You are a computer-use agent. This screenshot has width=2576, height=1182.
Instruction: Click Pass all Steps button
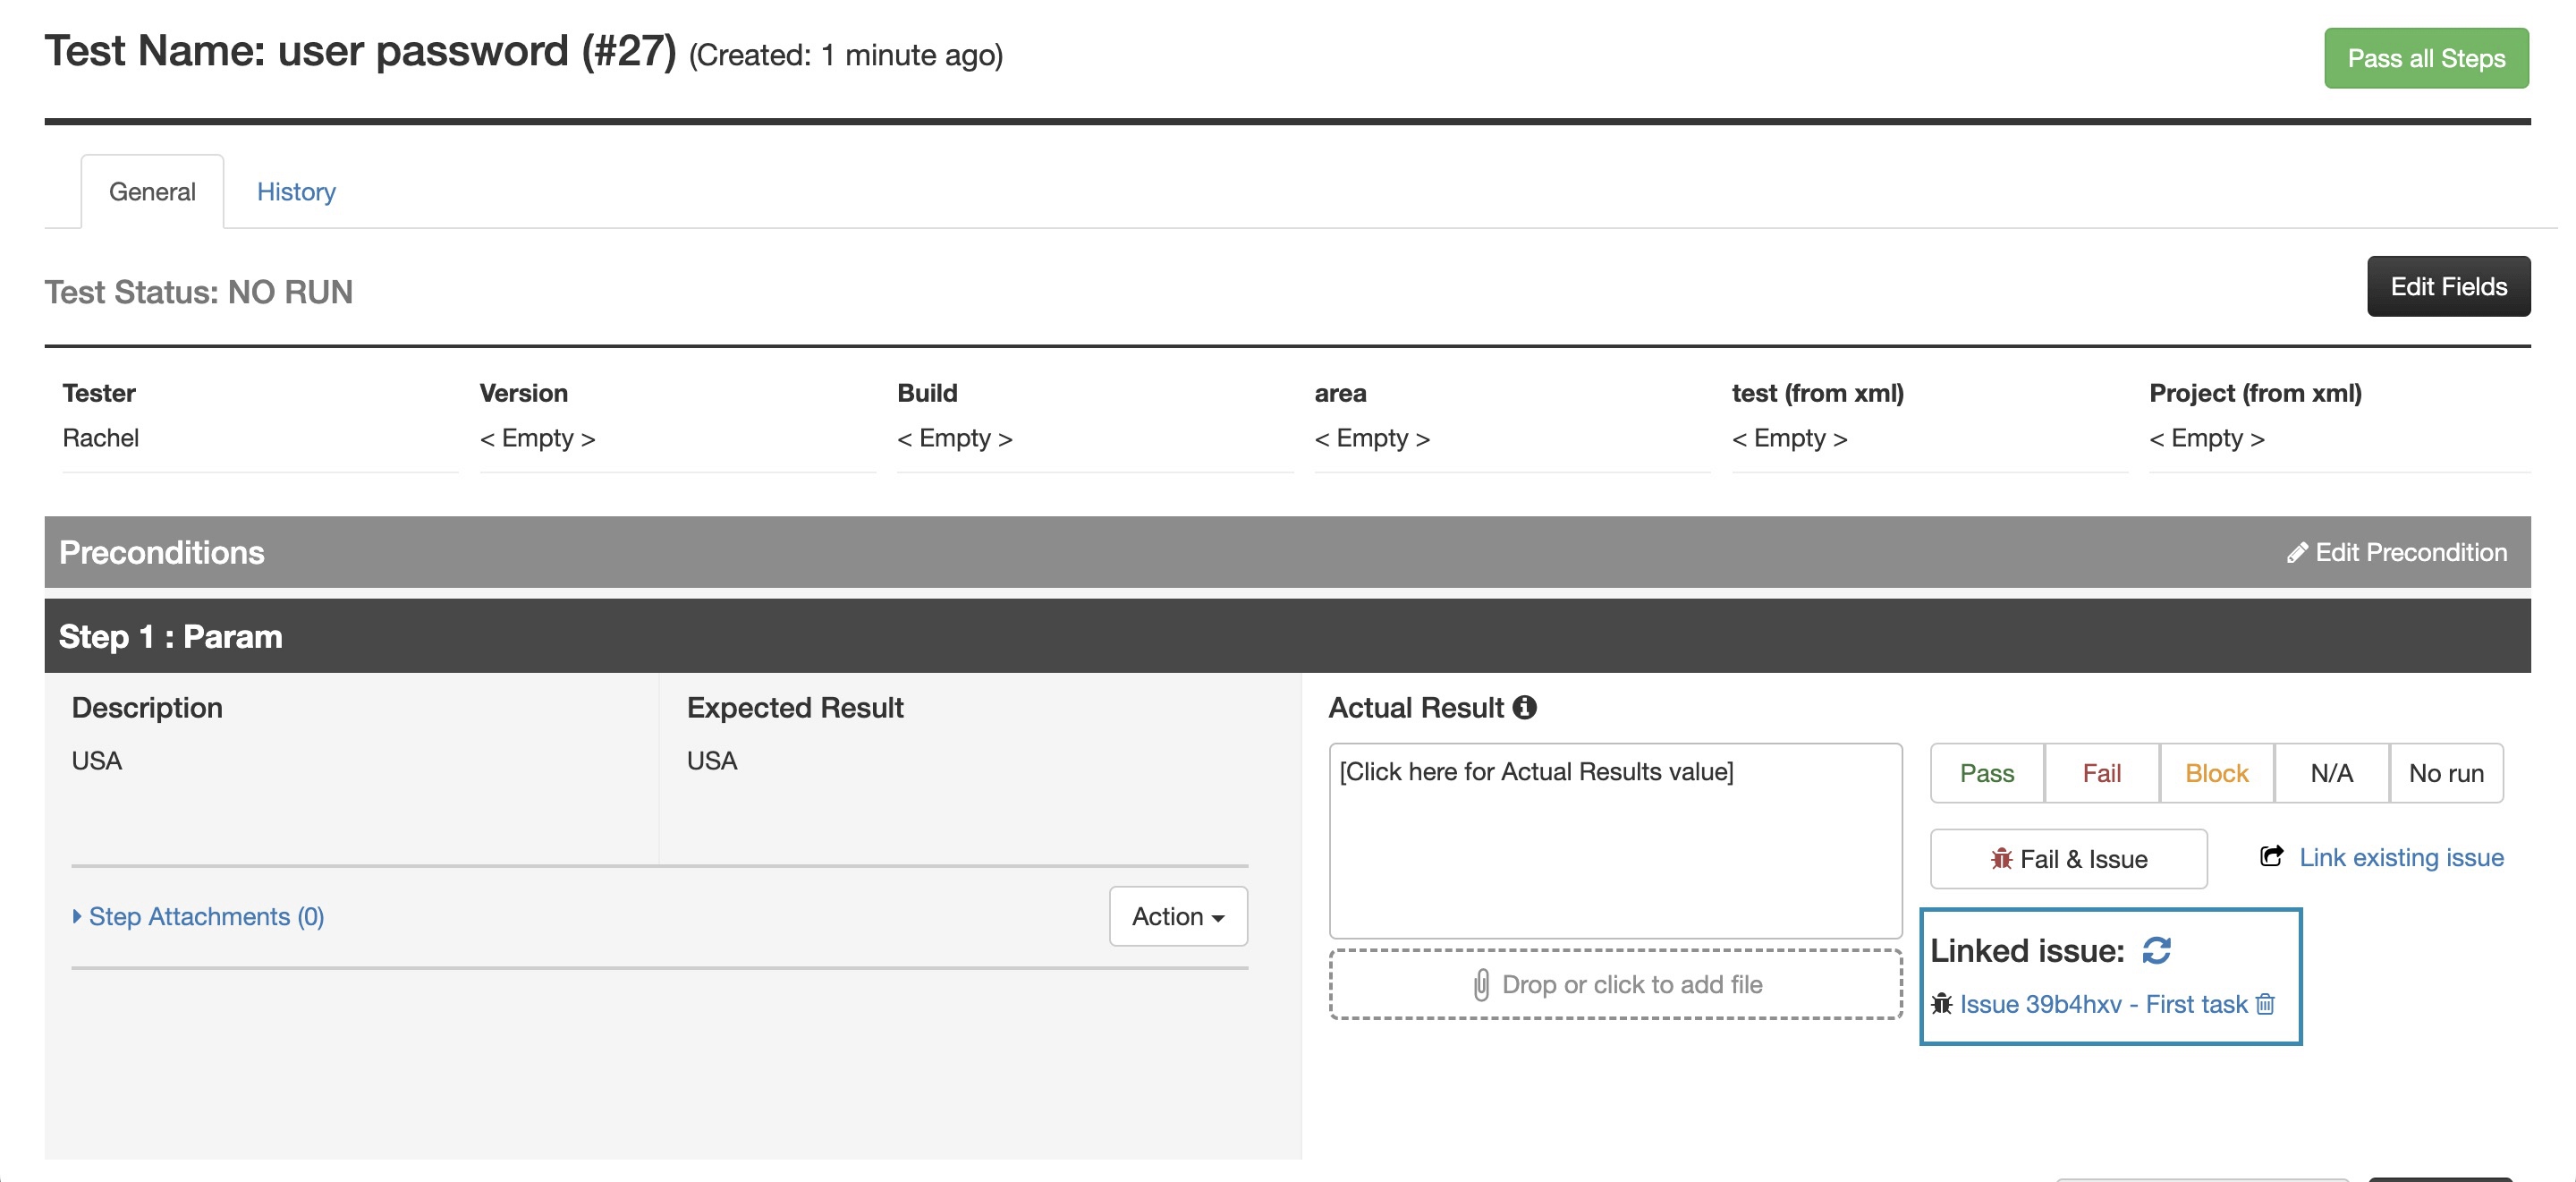[x=2426, y=58]
